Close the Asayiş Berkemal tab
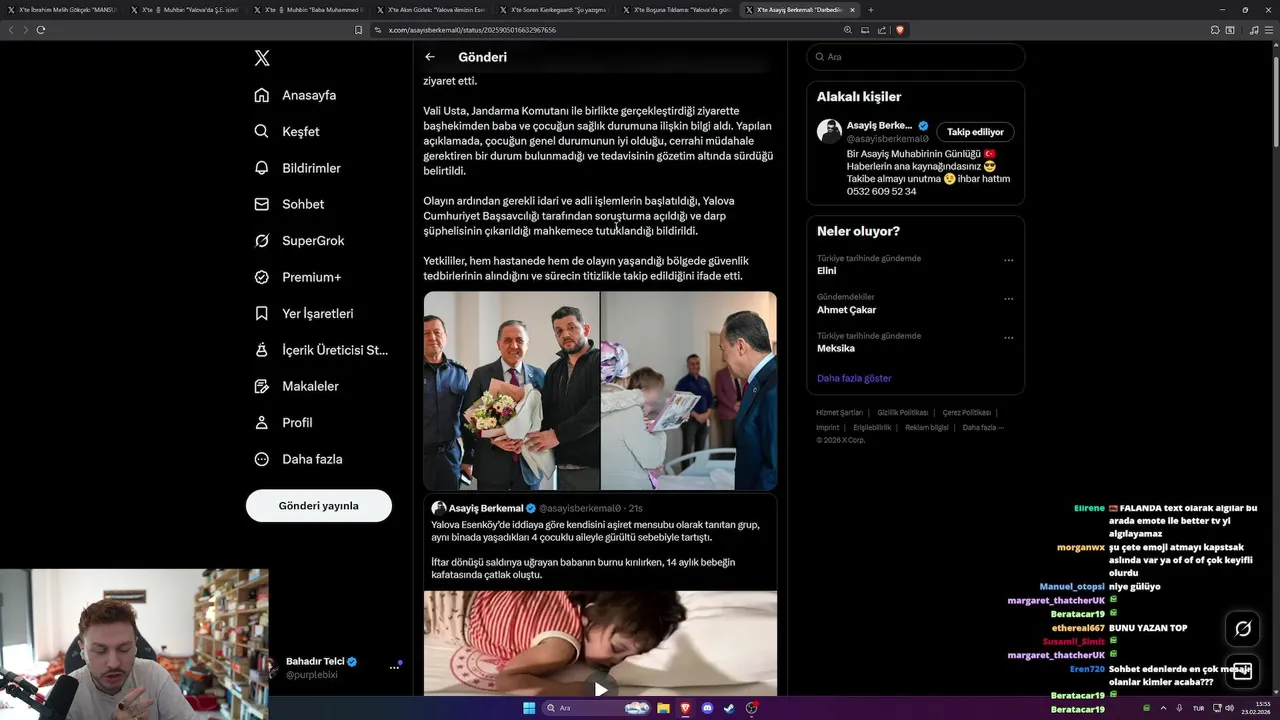This screenshot has height=720, width=1280. 852,10
